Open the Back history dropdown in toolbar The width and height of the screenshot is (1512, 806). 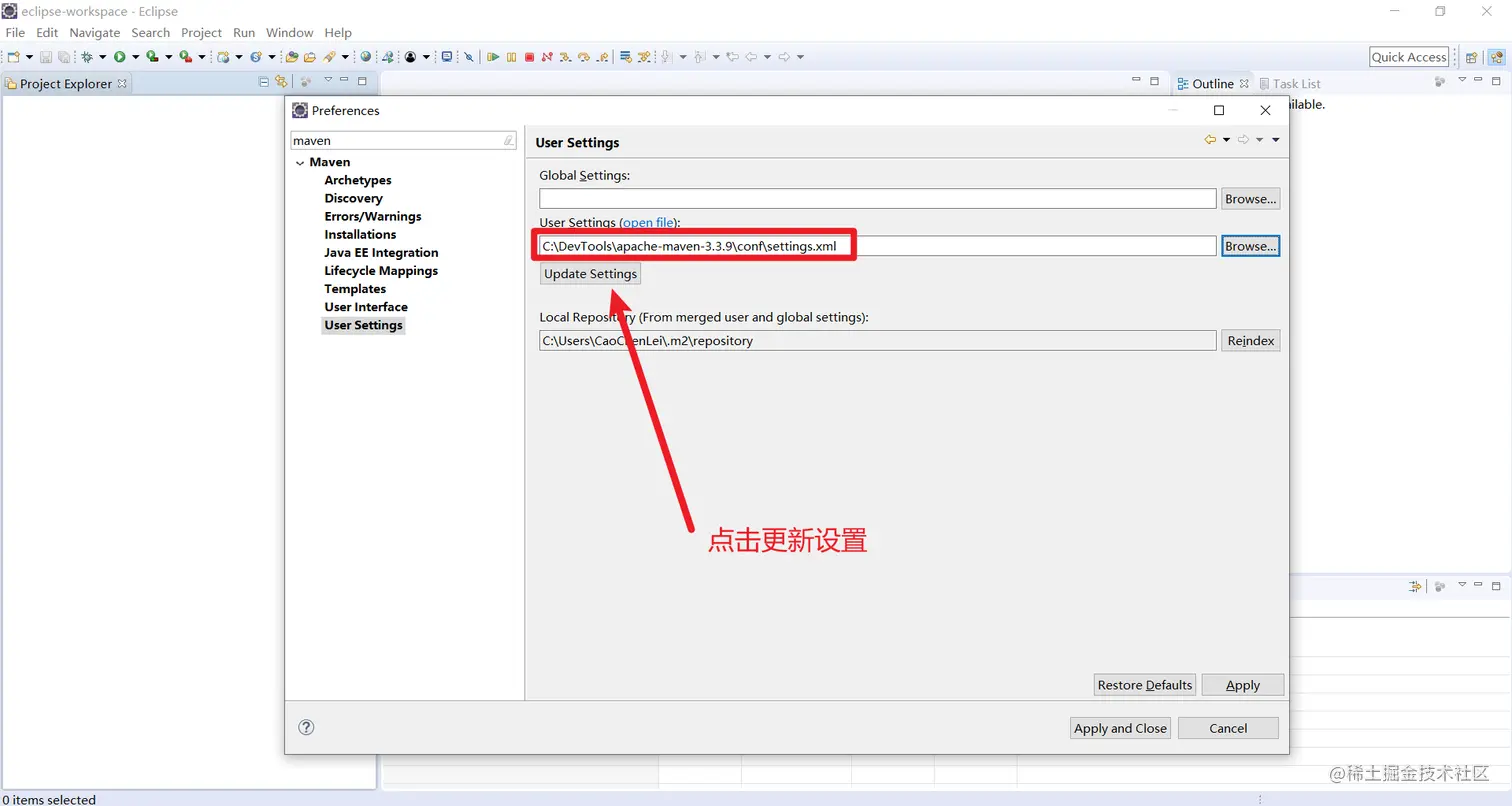[x=767, y=57]
